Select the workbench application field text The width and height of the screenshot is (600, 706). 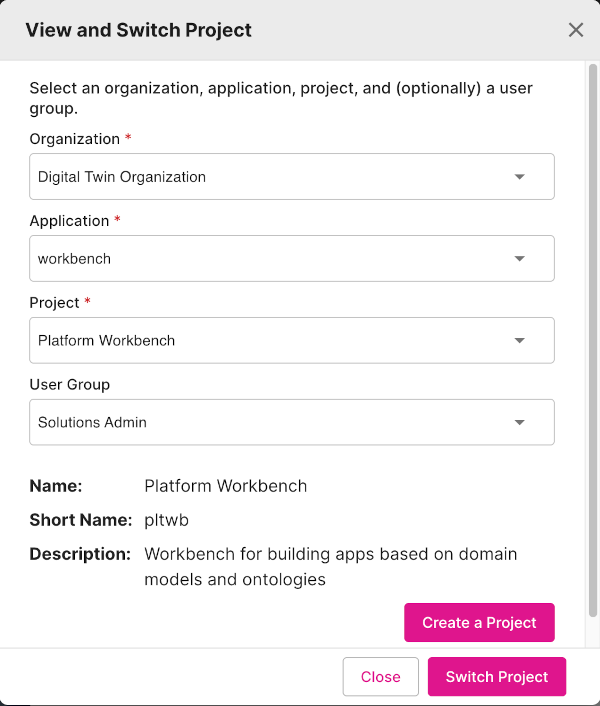click(x=75, y=259)
